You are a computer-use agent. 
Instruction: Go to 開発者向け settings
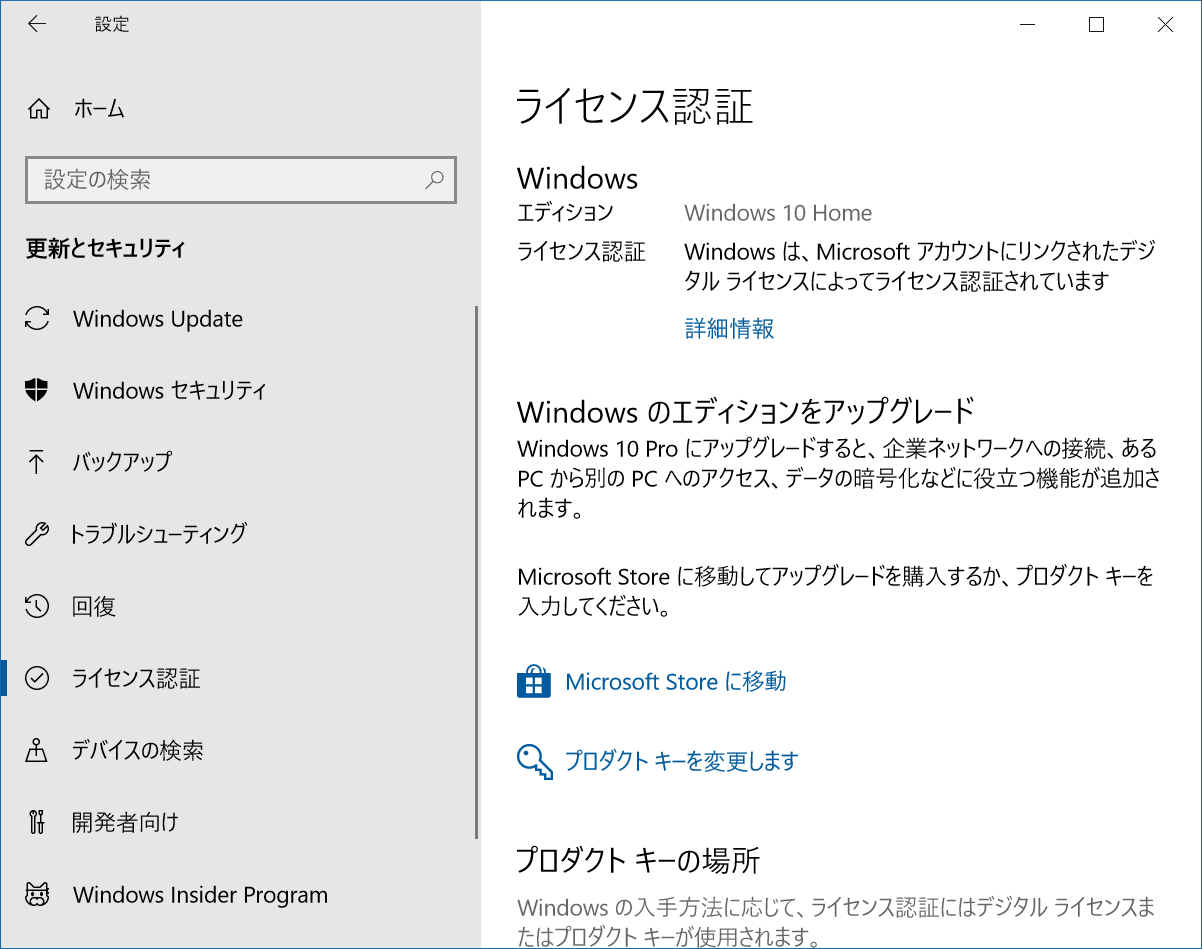pyautogui.click(x=240, y=822)
